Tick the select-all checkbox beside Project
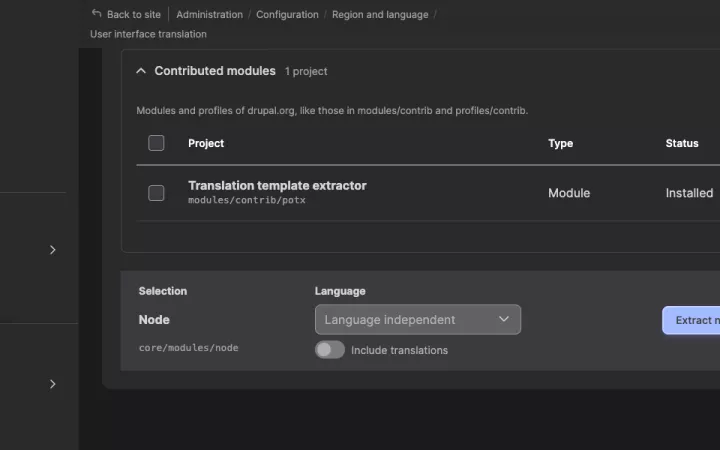Image resolution: width=720 pixels, height=450 pixels. (x=156, y=143)
